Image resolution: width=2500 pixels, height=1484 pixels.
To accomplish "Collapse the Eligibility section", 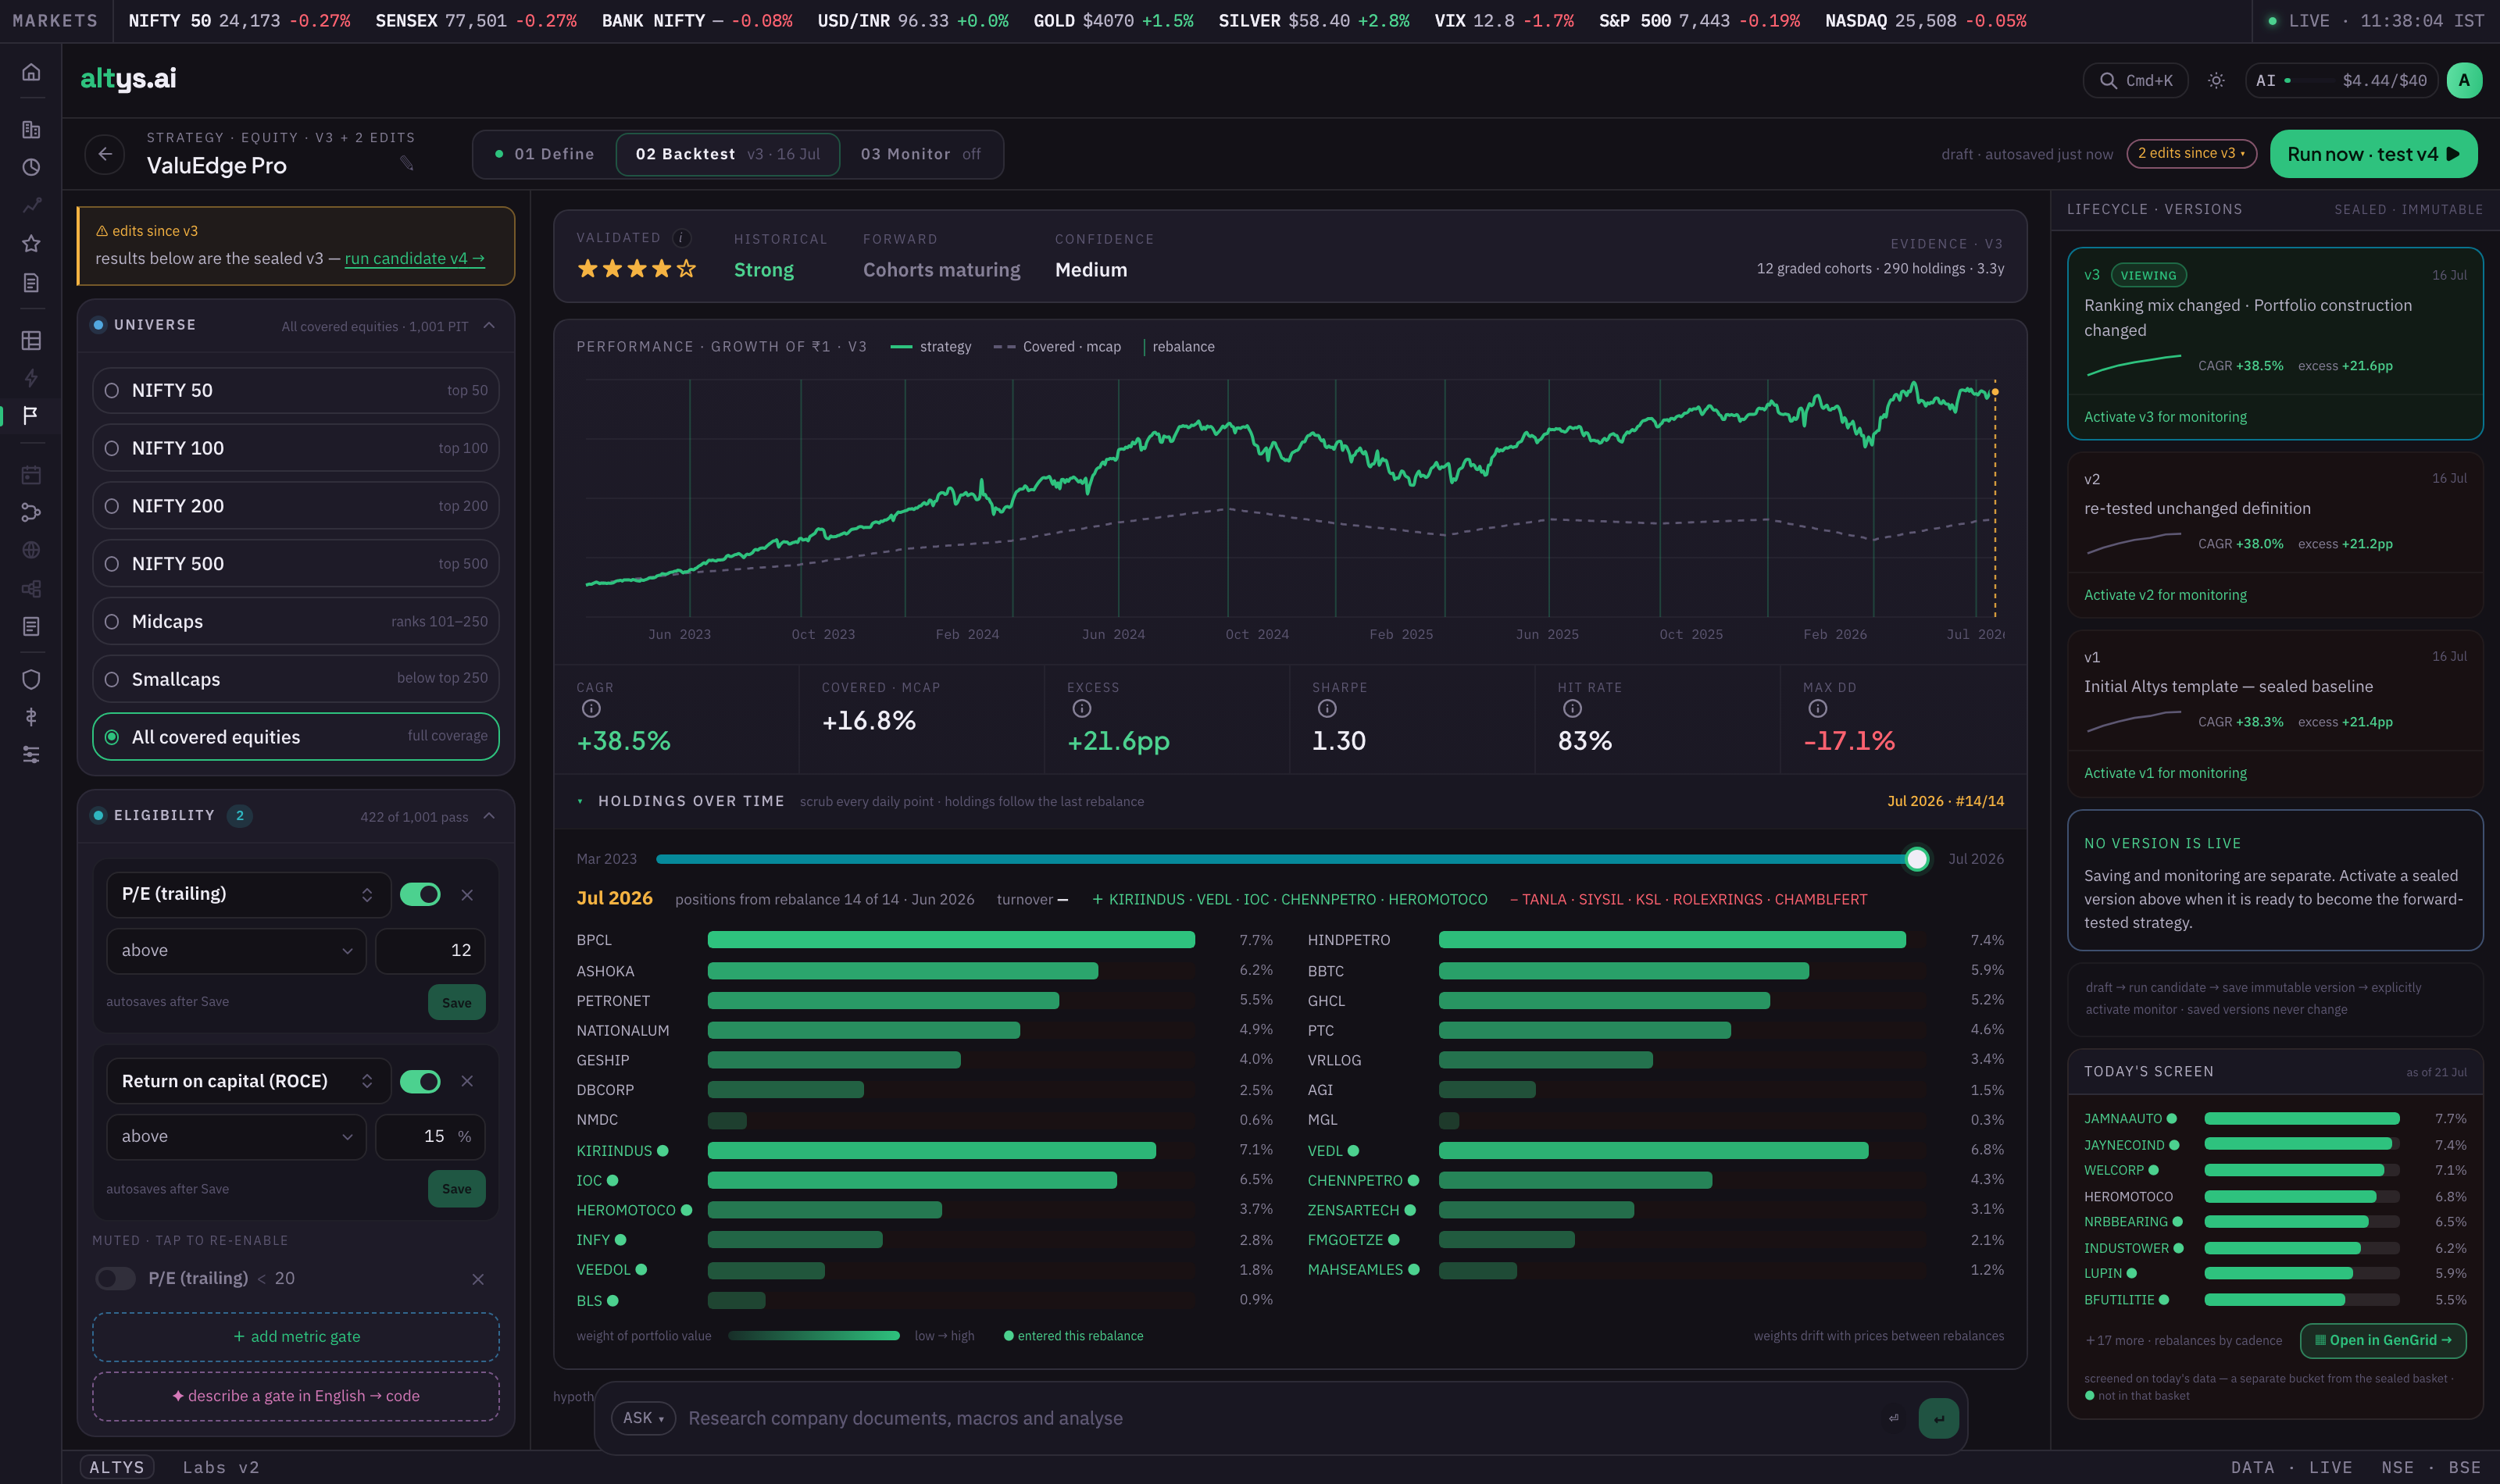I will [489, 817].
